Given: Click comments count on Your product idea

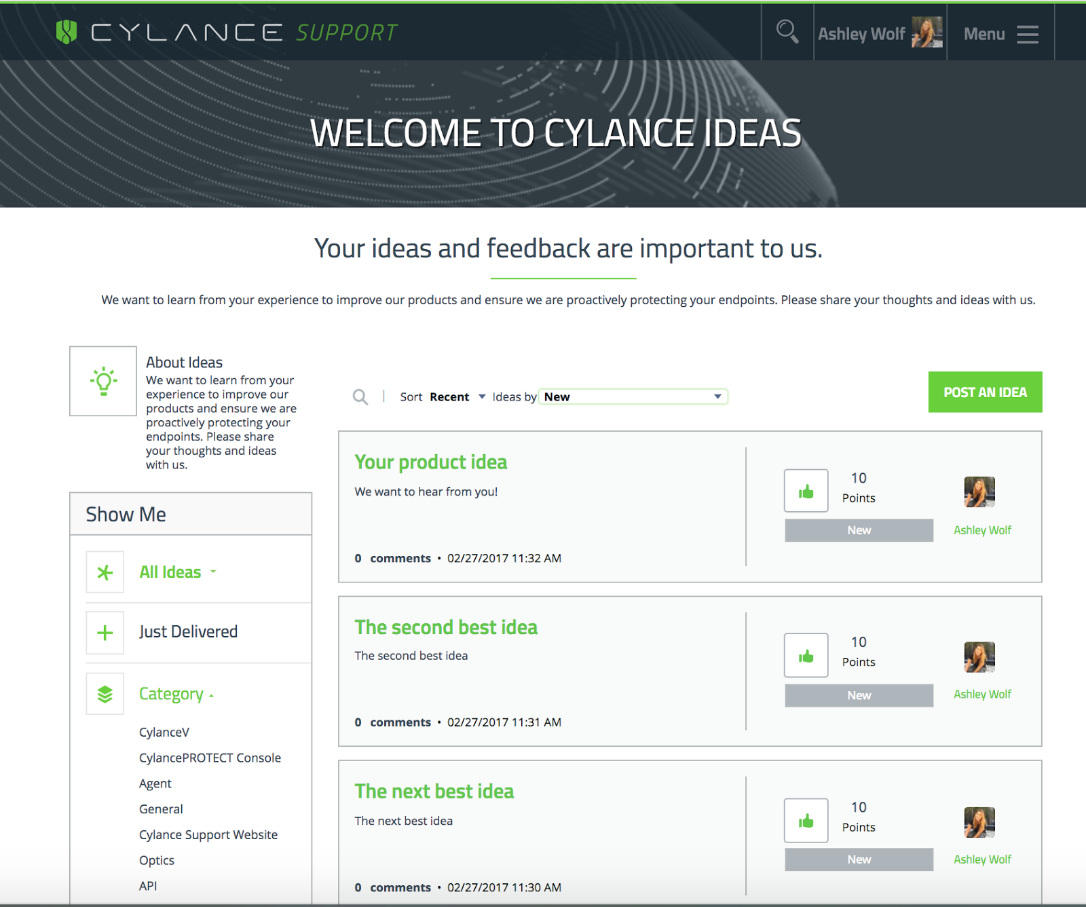Looking at the screenshot, I should (393, 558).
